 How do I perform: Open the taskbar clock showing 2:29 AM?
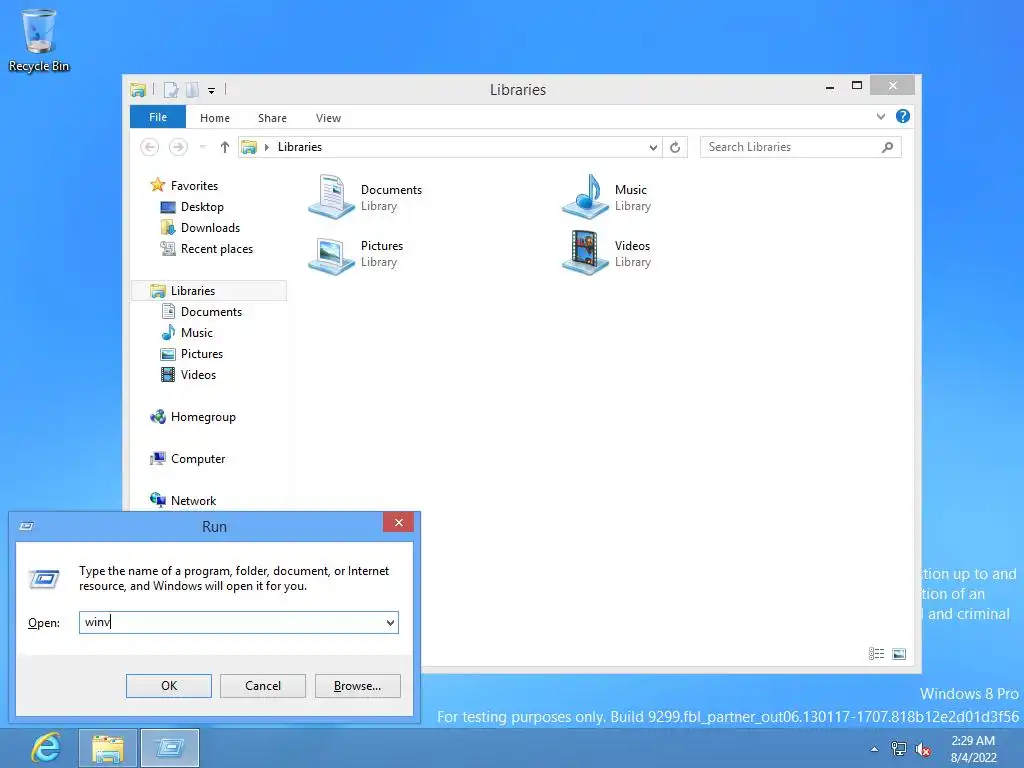973,749
